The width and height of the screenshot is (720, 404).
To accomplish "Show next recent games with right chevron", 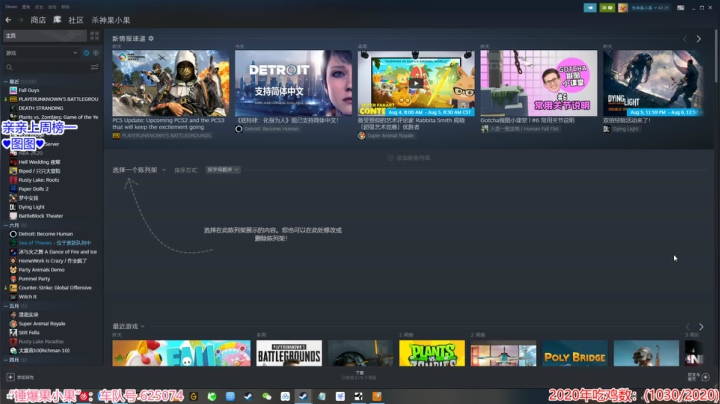I will (x=701, y=327).
